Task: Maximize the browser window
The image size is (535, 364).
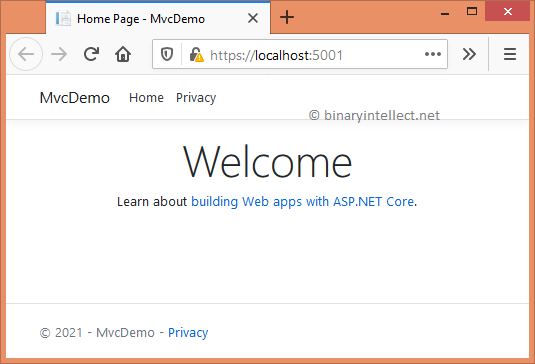Action: [x=472, y=11]
